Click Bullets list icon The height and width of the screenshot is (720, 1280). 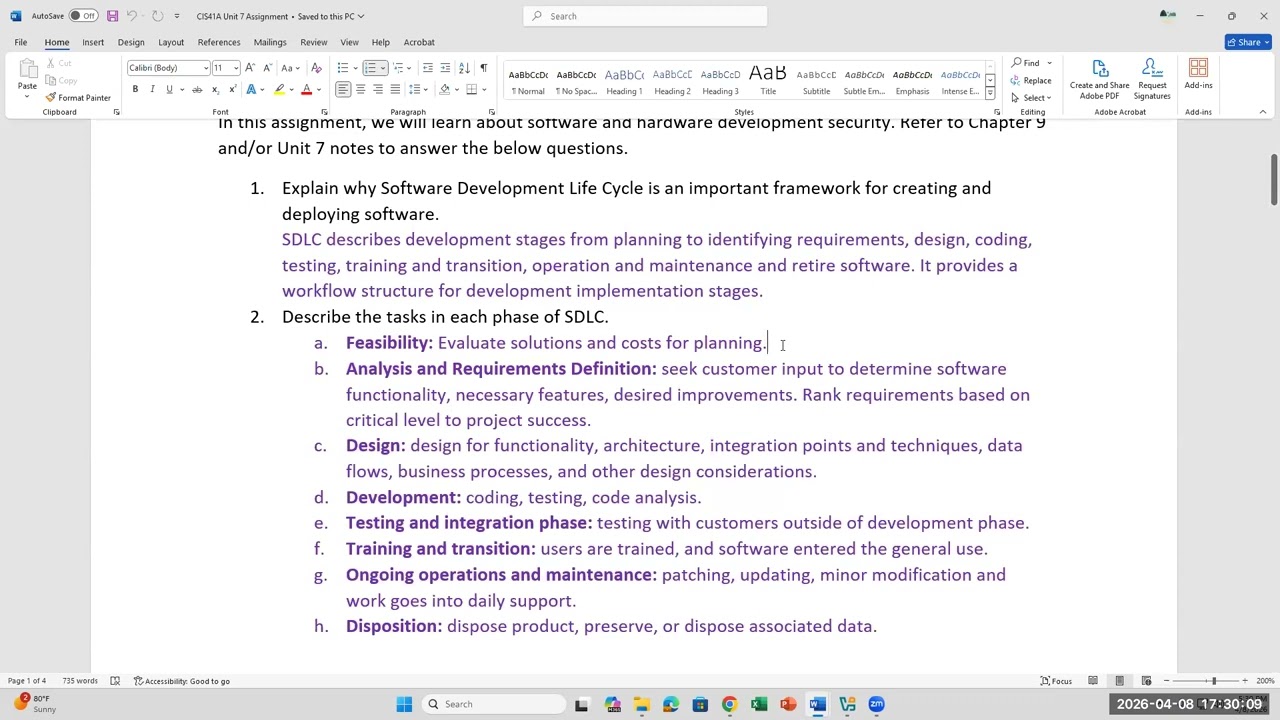click(342, 68)
